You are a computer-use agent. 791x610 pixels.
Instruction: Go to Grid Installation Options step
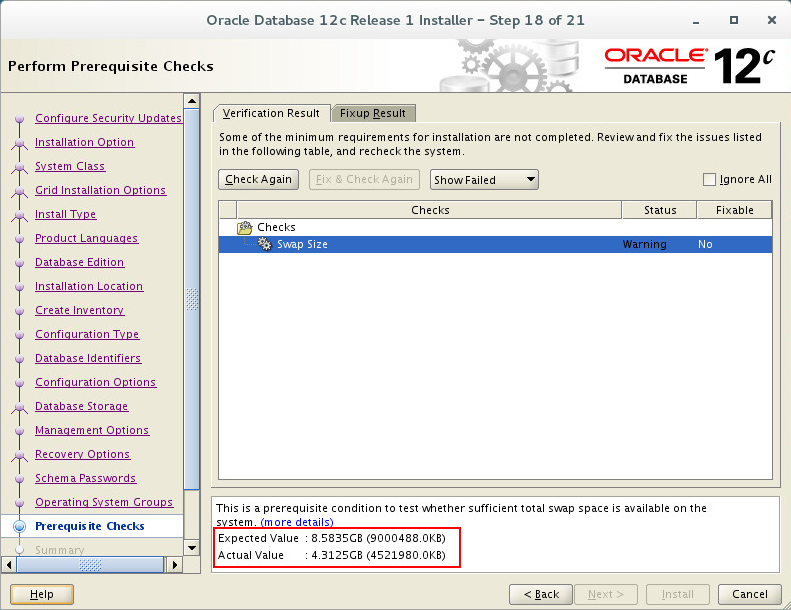(100, 190)
